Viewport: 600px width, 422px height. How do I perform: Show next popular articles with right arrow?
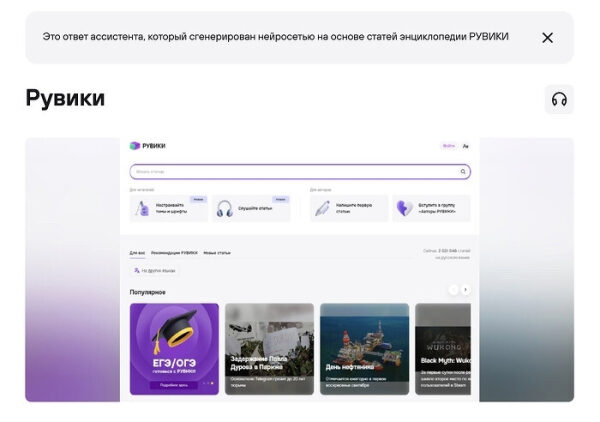[465, 290]
